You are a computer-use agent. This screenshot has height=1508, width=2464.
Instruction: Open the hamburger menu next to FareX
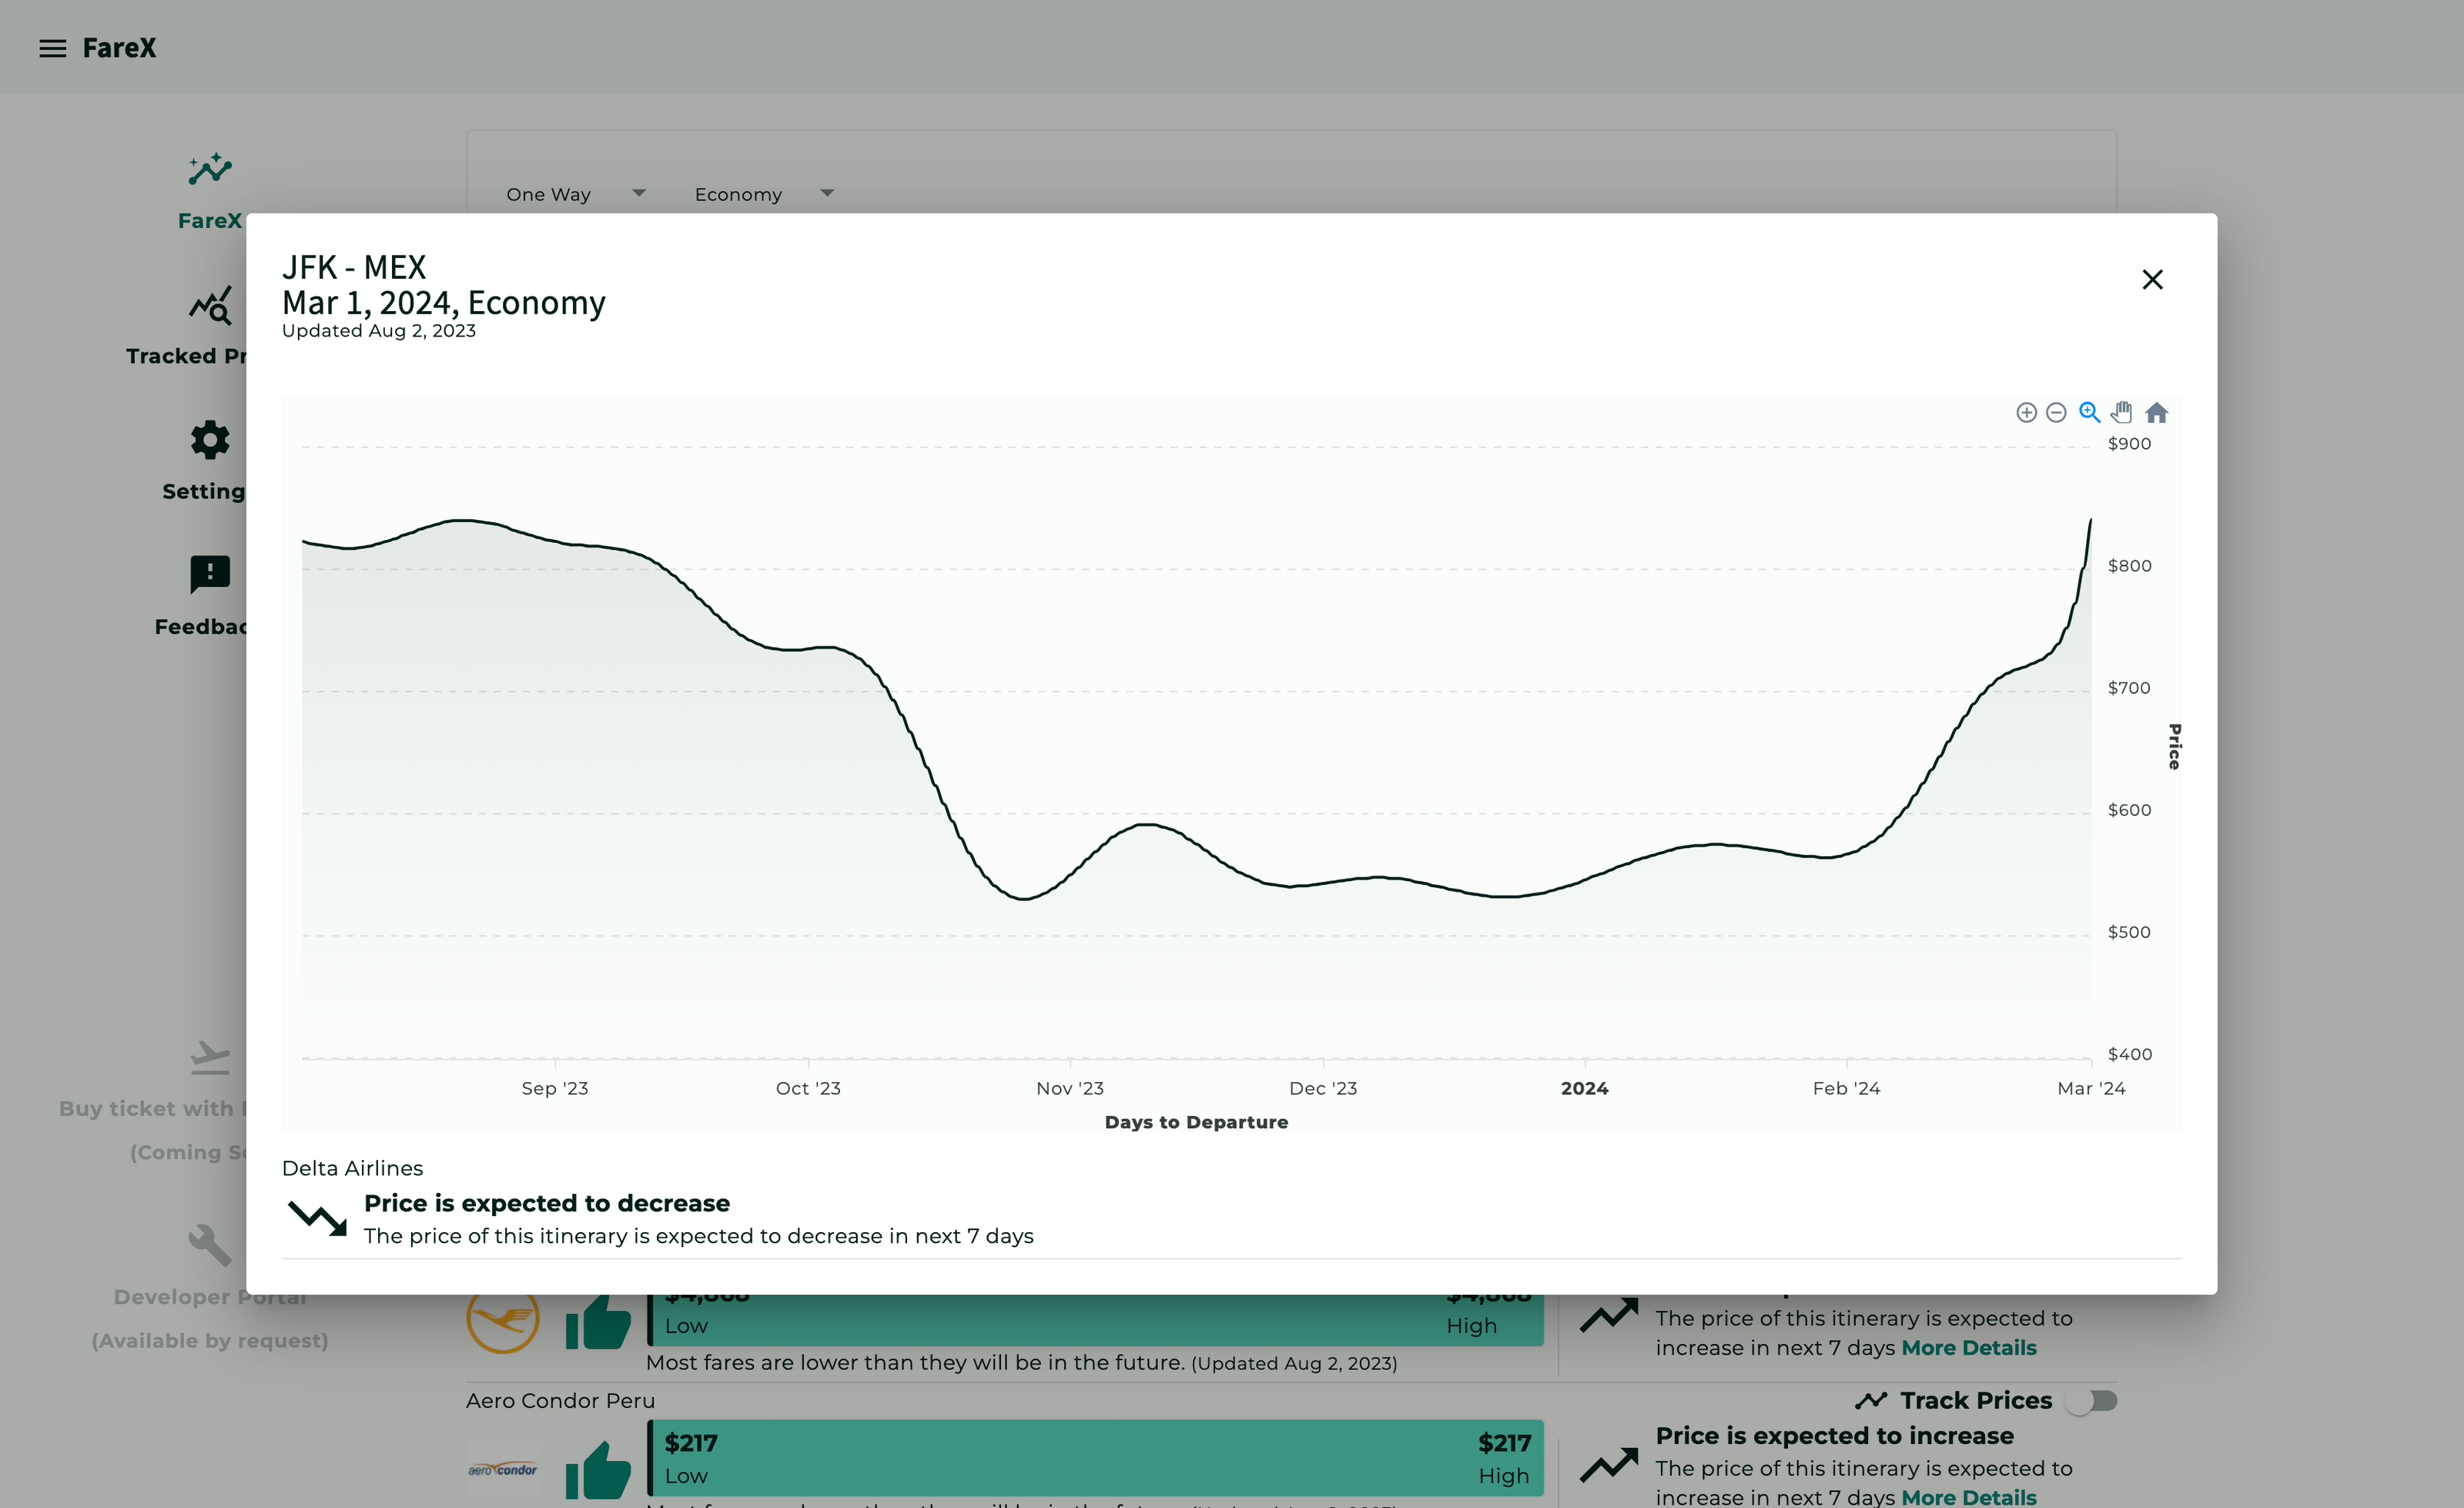point(52,48)
